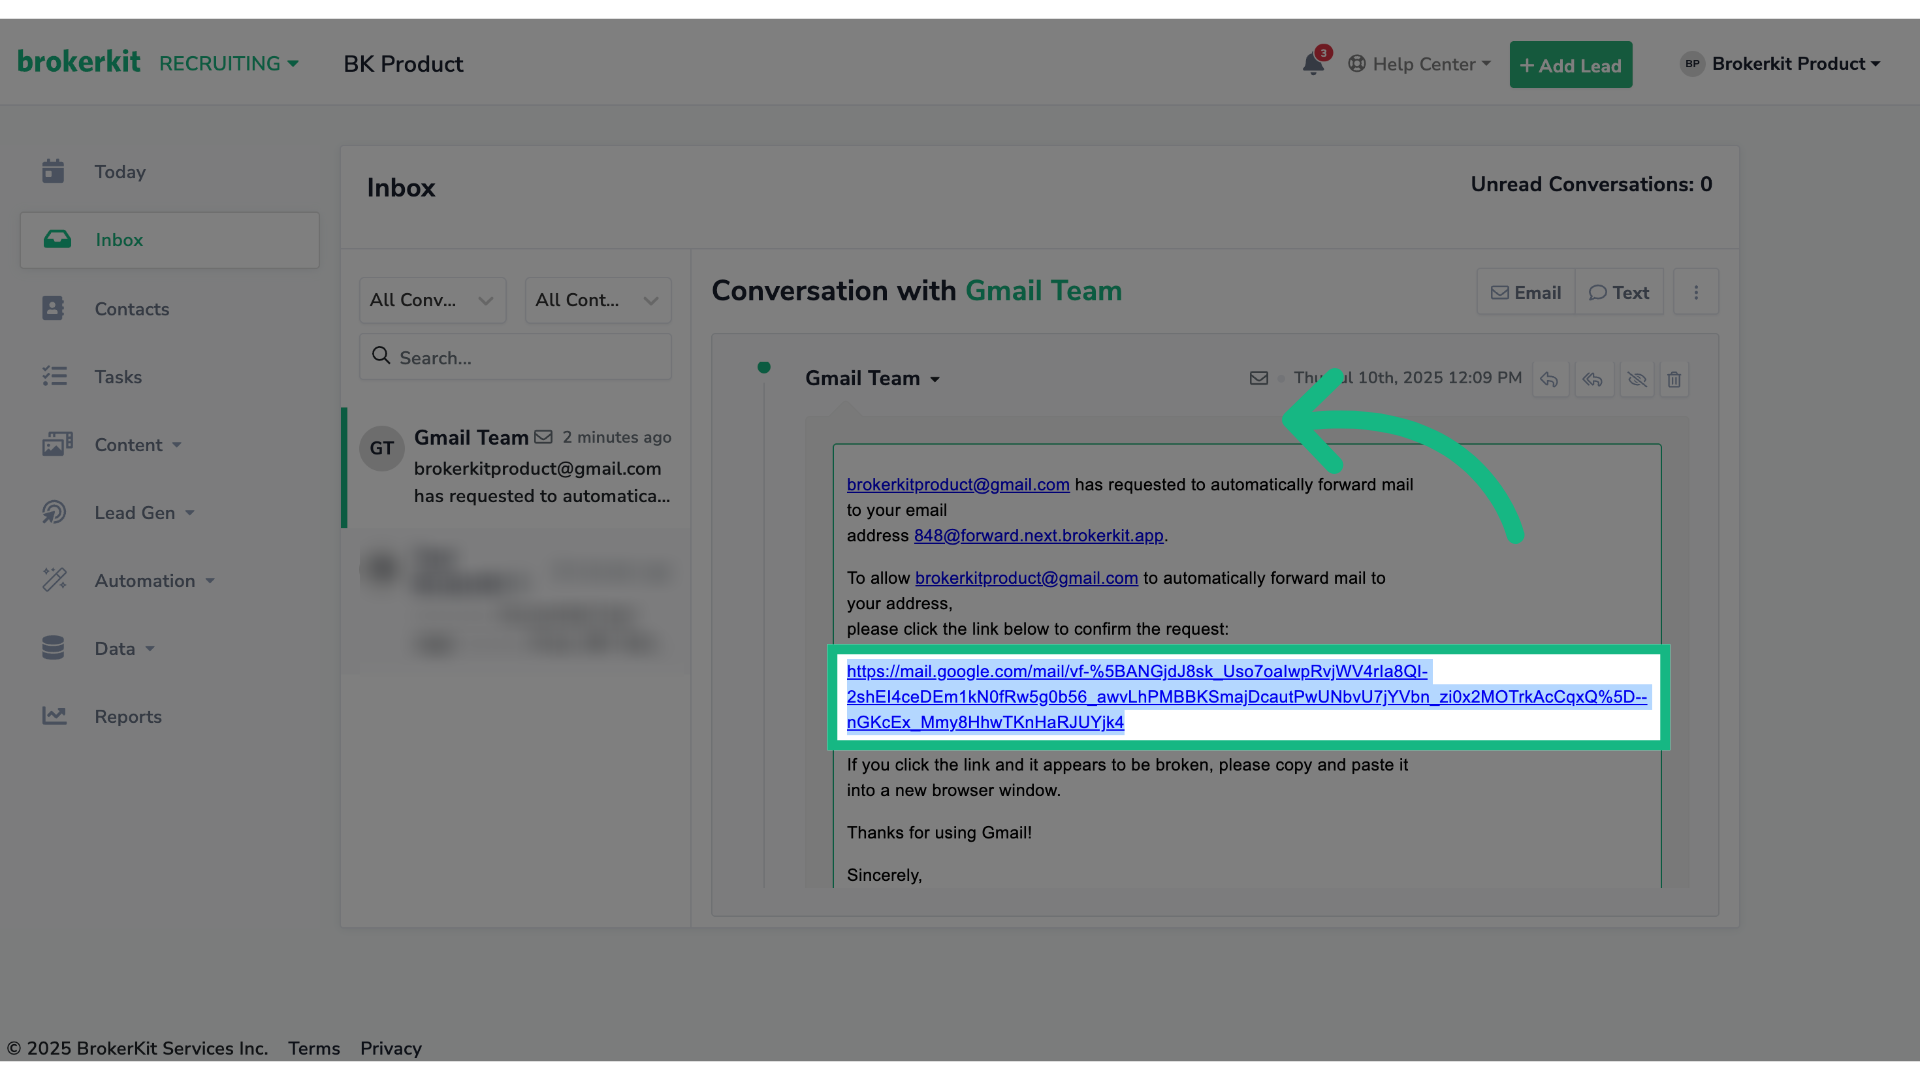Click the 'BK Product' title text

403,64
